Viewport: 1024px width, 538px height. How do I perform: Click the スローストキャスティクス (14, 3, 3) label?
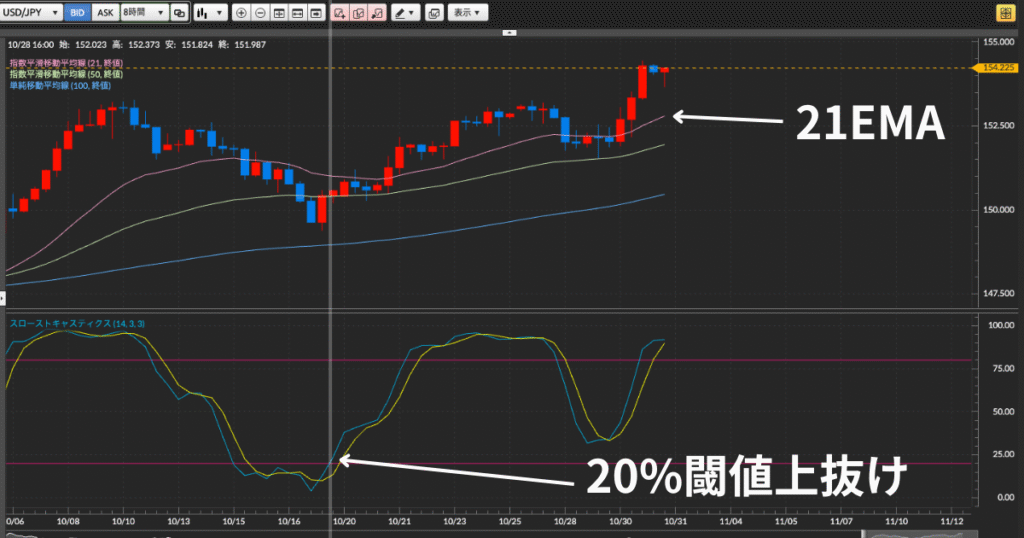point(77,324)
